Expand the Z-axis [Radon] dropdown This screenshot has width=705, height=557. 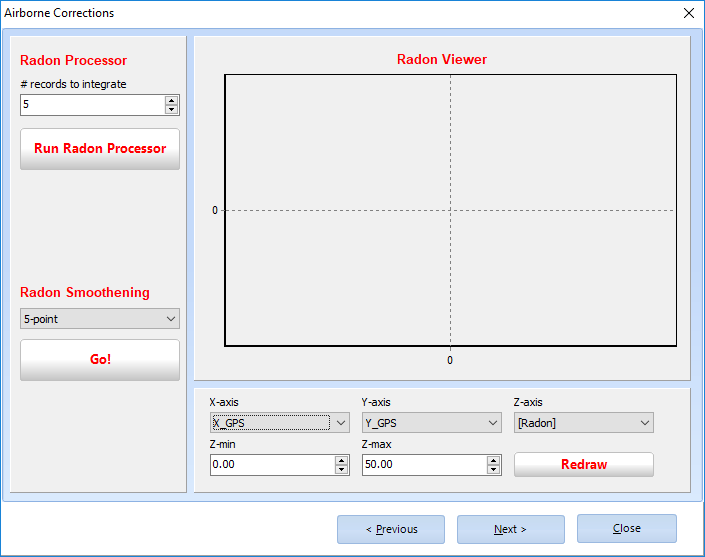tap(584, 423)
